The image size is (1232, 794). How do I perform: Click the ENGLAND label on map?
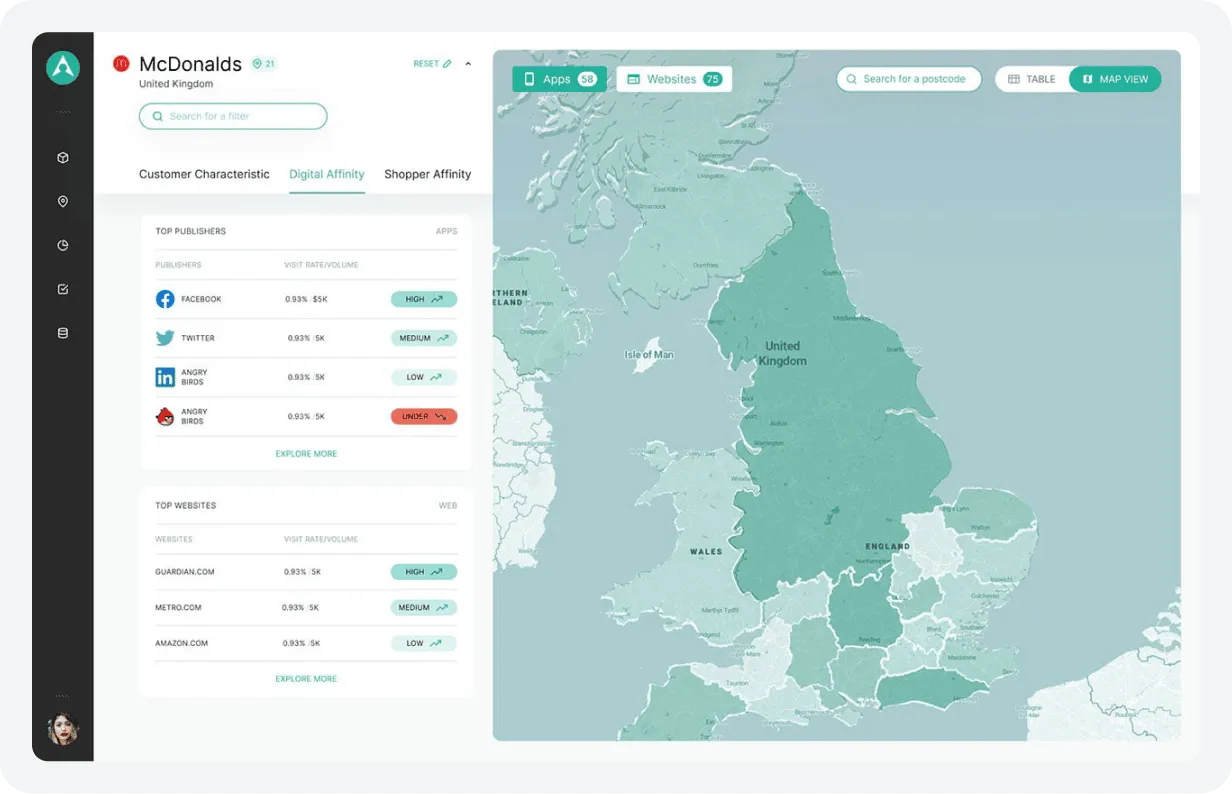[888, 547]
